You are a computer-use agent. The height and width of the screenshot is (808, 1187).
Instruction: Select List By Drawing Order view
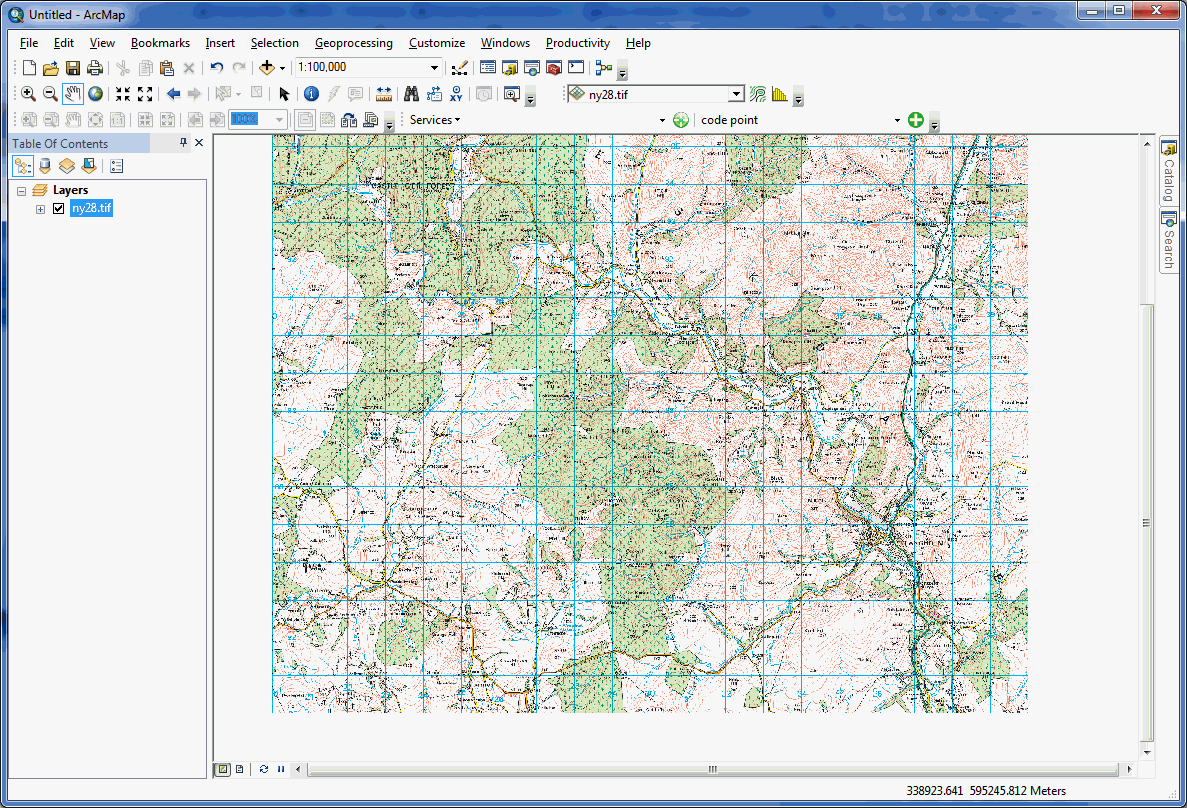[23, 167]
